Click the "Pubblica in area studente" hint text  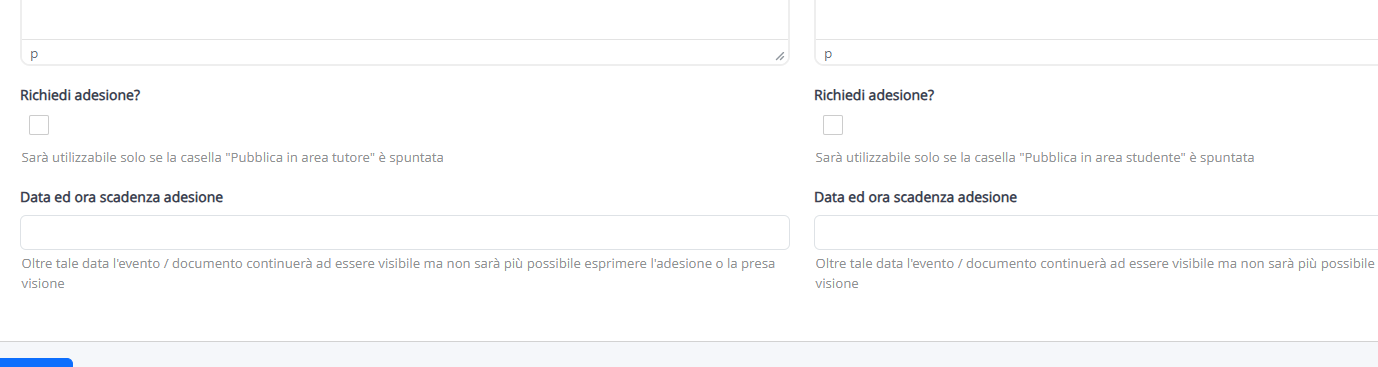pyautogui.click(x=1035, y=158)
